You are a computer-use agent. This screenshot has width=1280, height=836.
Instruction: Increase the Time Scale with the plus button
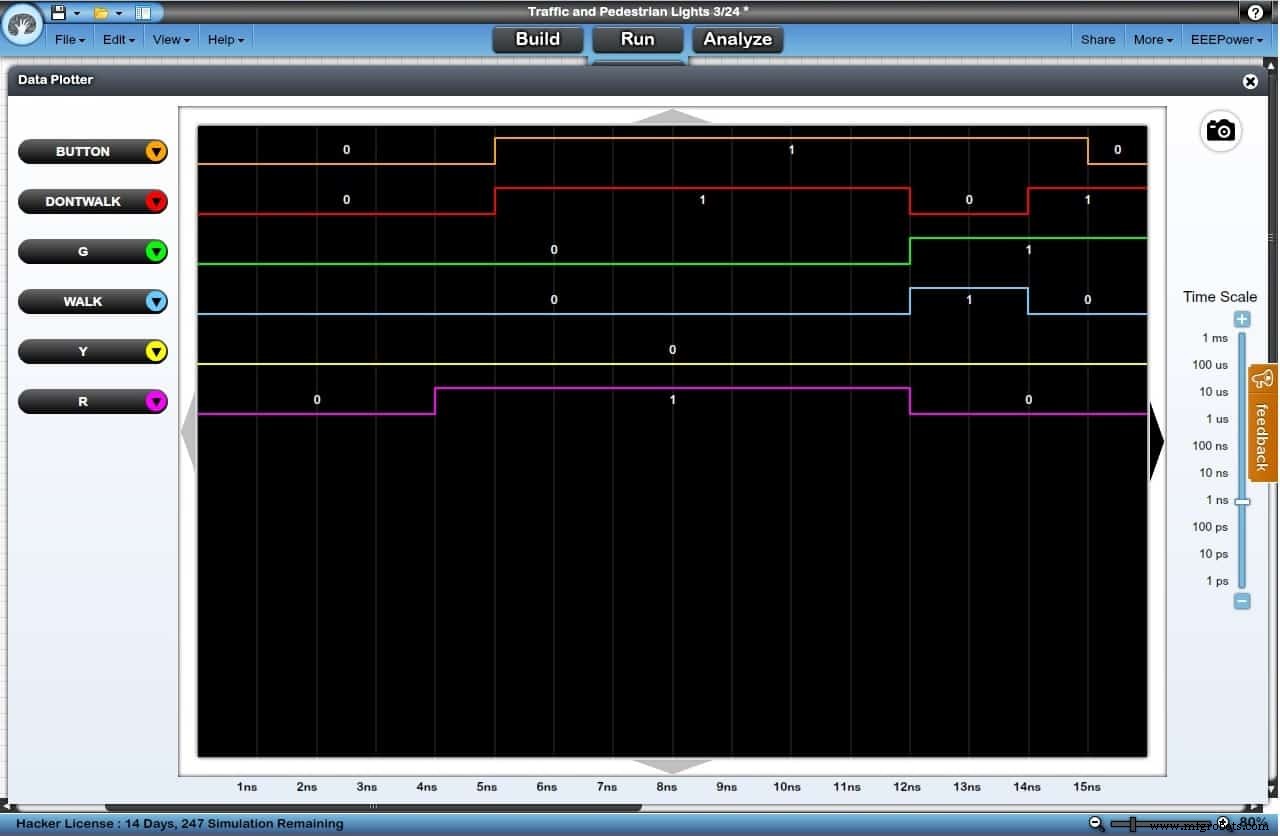tap(1242, 318)
